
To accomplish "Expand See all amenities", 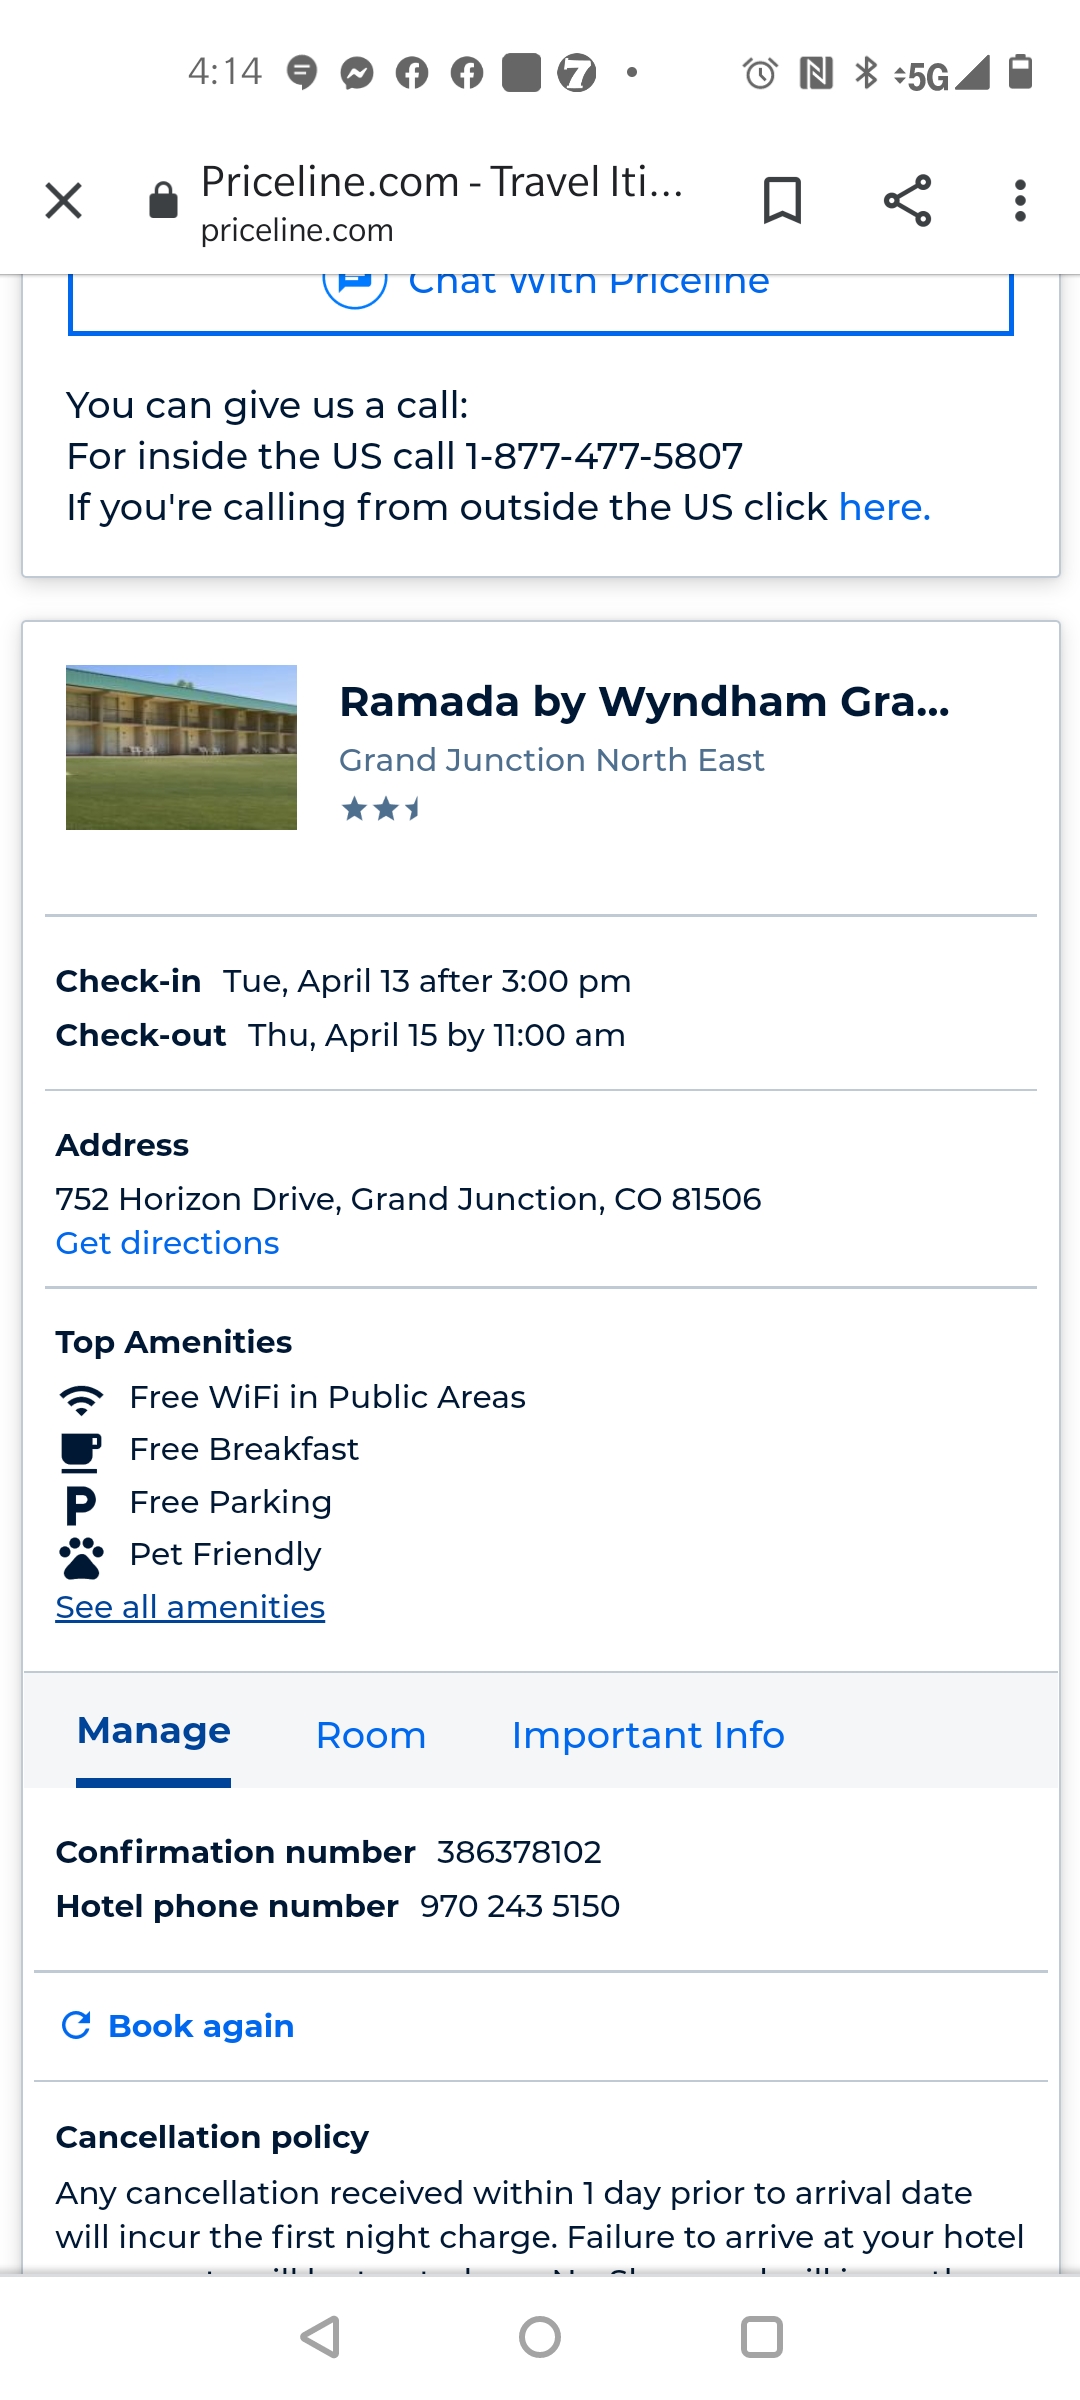I will 190,1607.
